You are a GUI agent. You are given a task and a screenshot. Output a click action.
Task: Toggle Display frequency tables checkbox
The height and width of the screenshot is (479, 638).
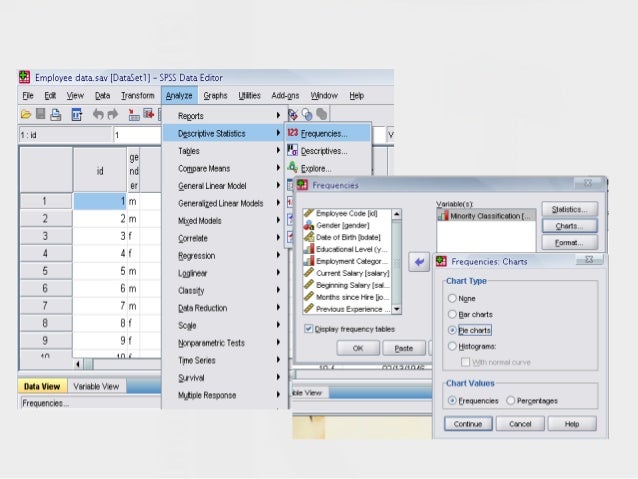pyautogui.click(x=308, y=328)
